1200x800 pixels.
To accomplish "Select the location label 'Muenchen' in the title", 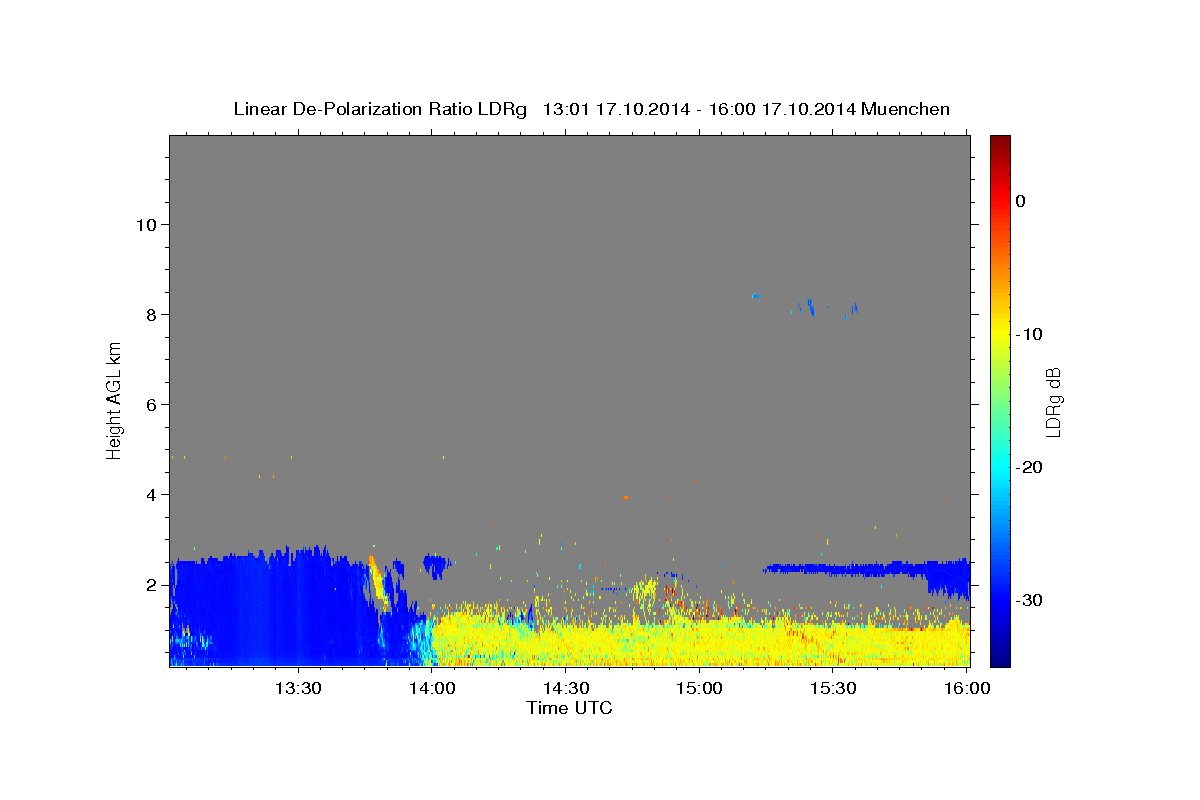I will pos(907,109).
